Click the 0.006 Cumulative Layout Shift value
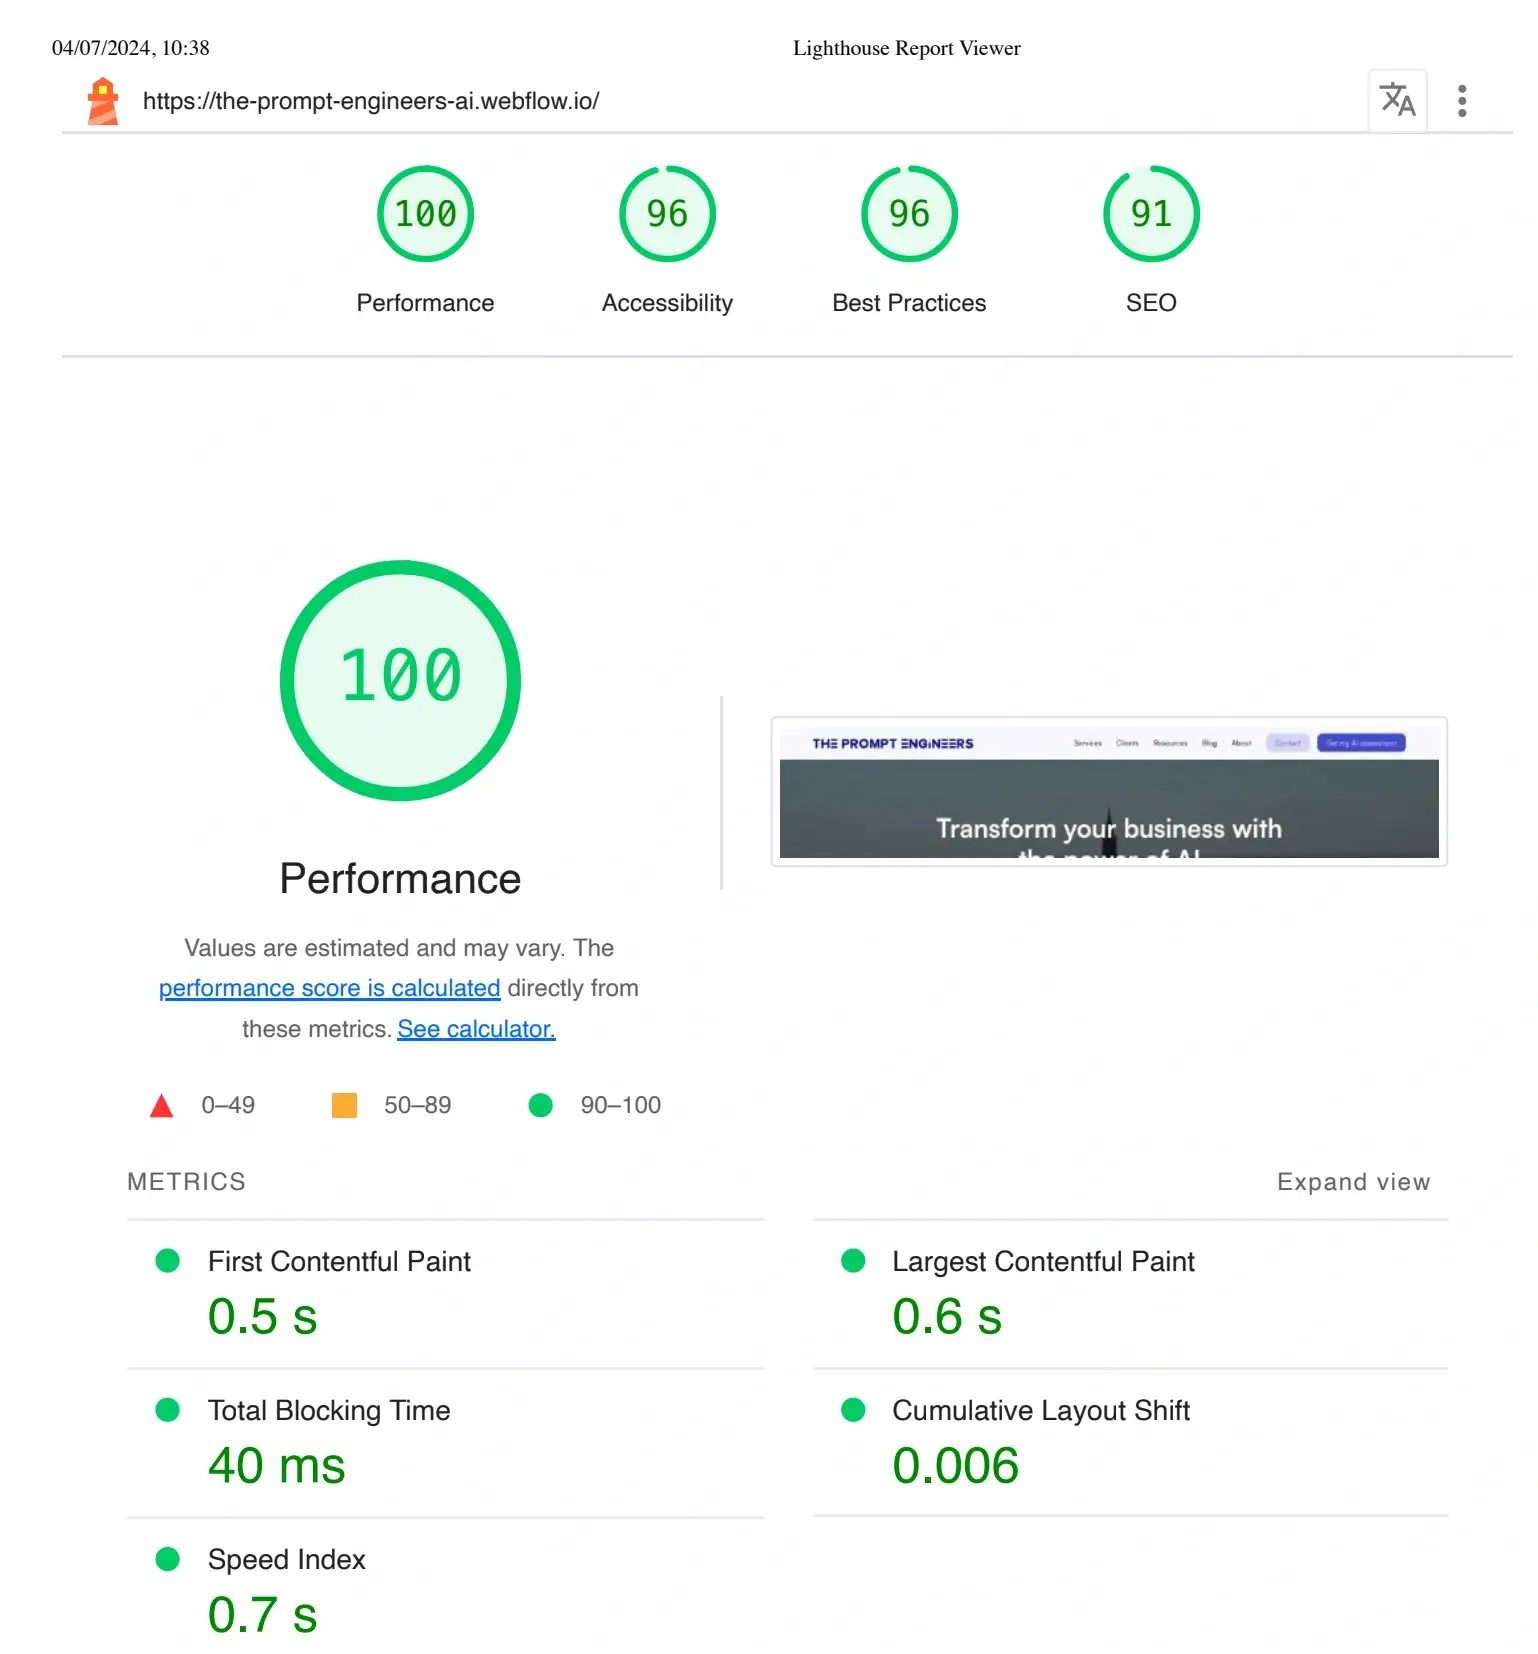1538x1654 pixels. click(956, 1465)
